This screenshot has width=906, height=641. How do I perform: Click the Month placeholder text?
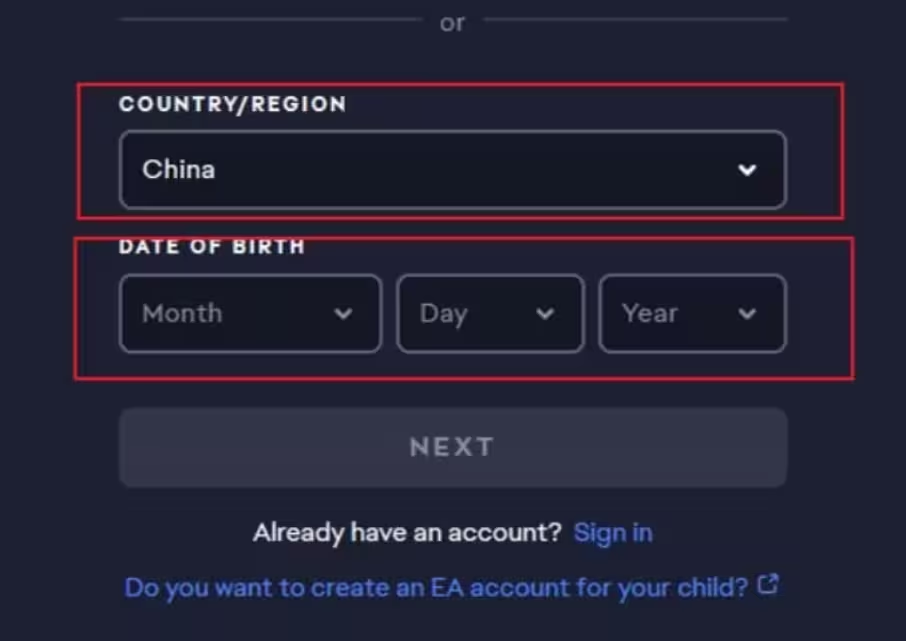182,313
